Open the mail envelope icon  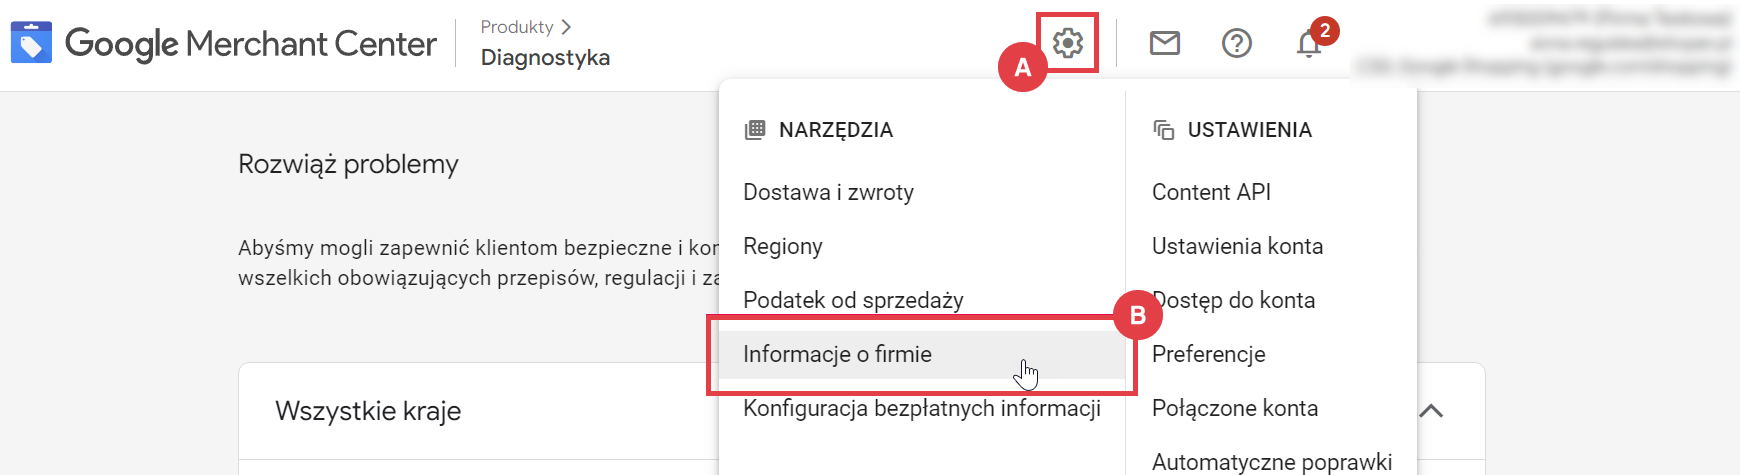coord(1164,43)
